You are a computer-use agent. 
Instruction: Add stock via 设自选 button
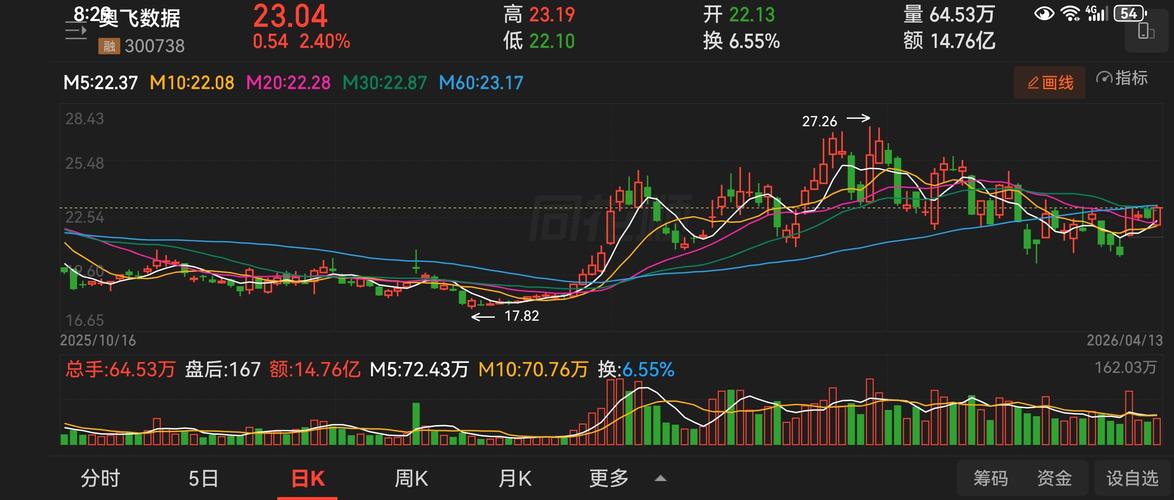(1132, 478)
